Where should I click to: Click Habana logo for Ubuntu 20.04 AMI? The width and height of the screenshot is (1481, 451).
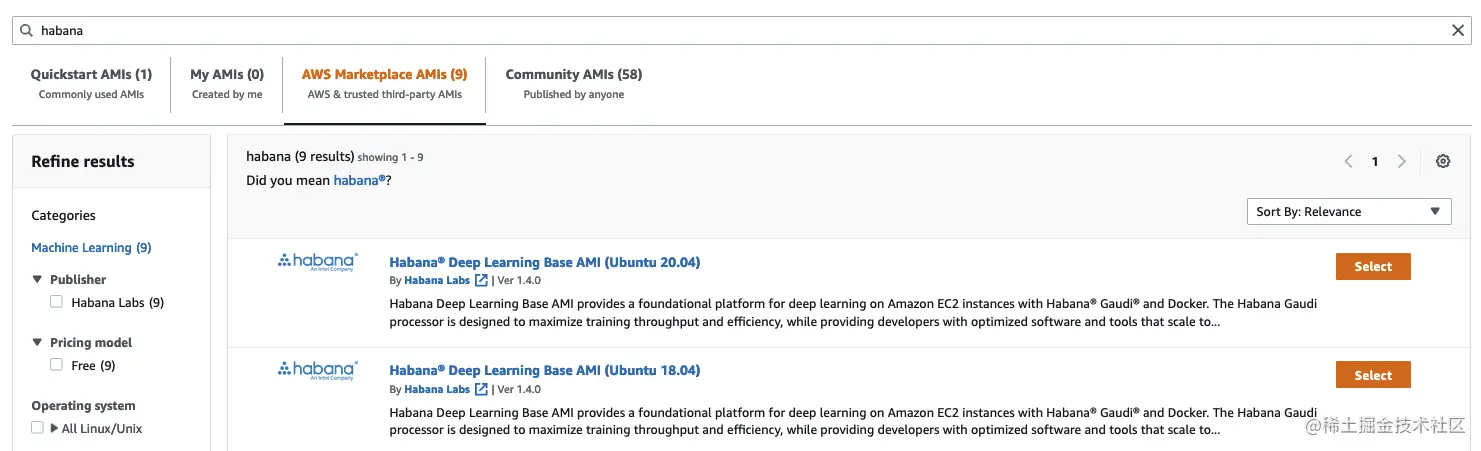tap(317, 262)
